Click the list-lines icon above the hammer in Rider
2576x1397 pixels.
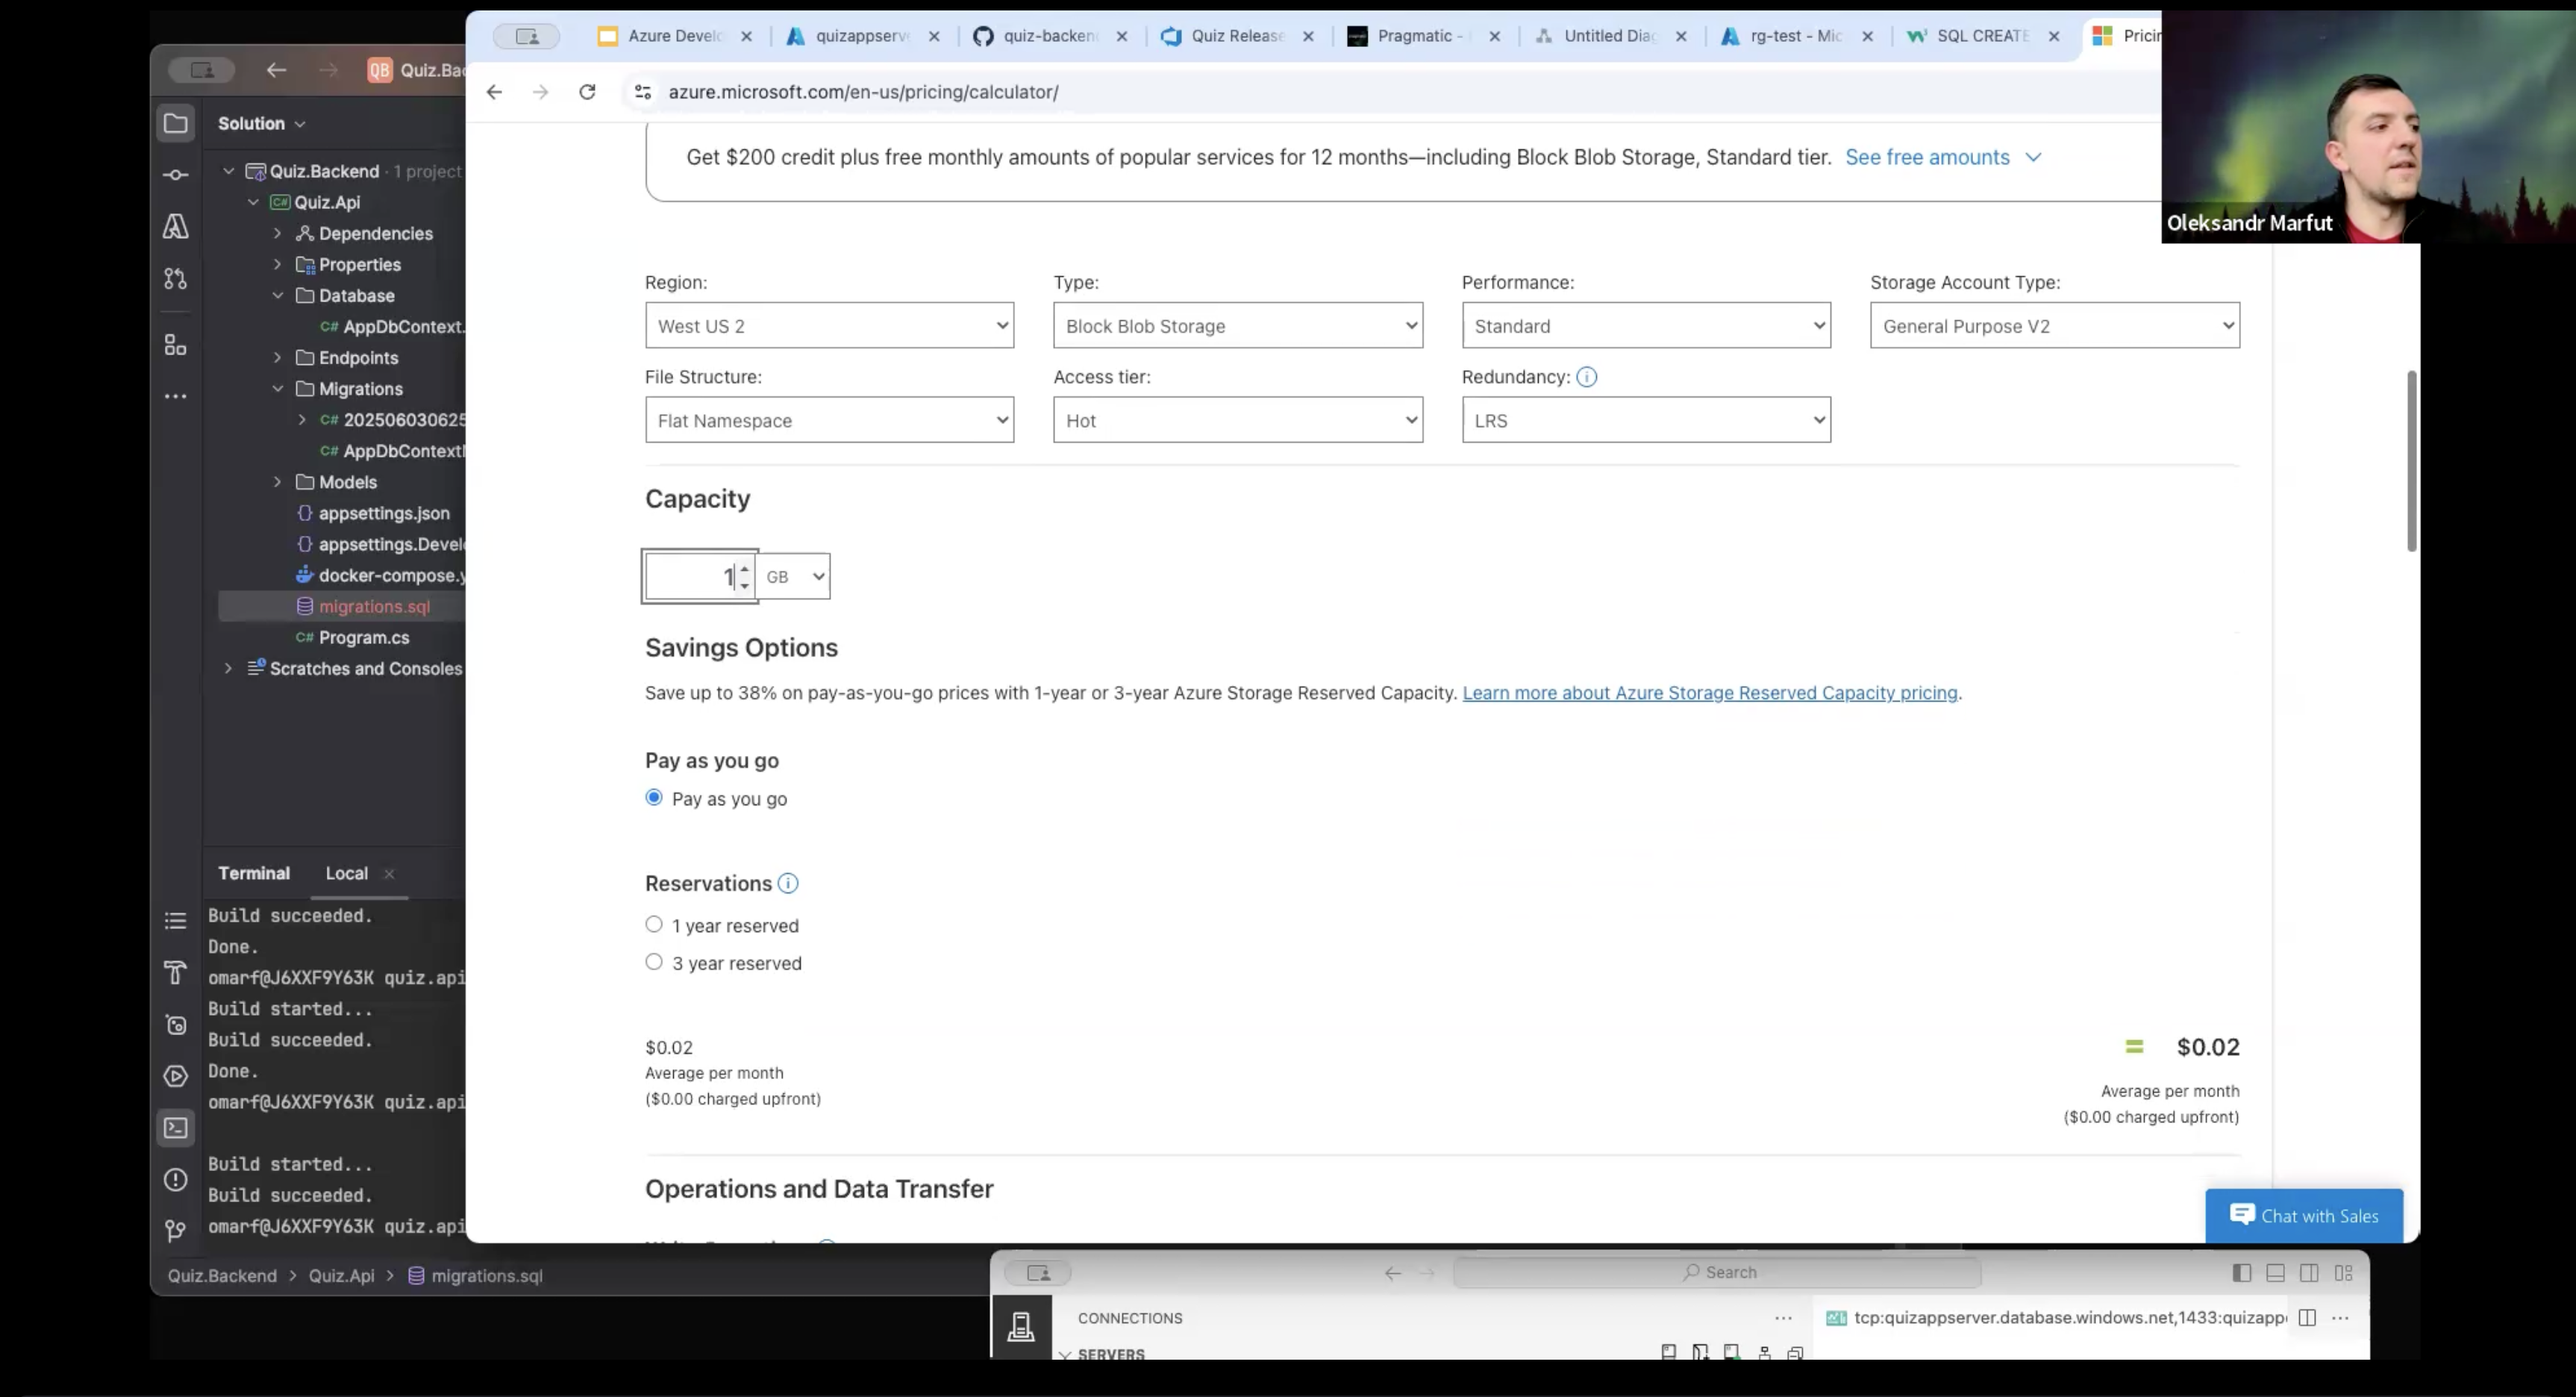coord(176,921)
